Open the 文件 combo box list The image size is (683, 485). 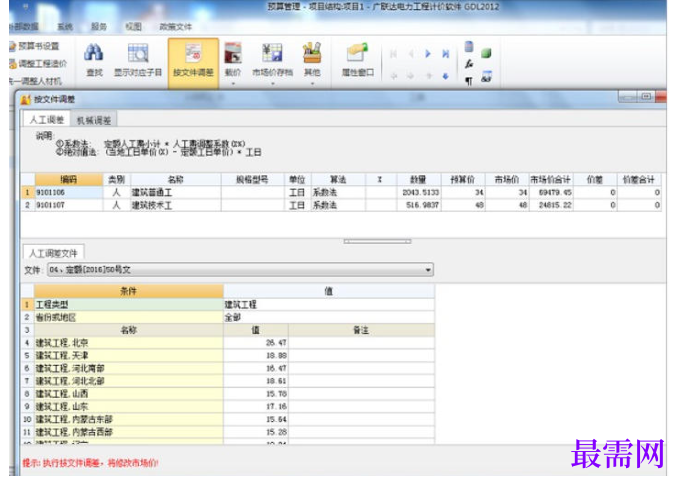pos(428,270)
